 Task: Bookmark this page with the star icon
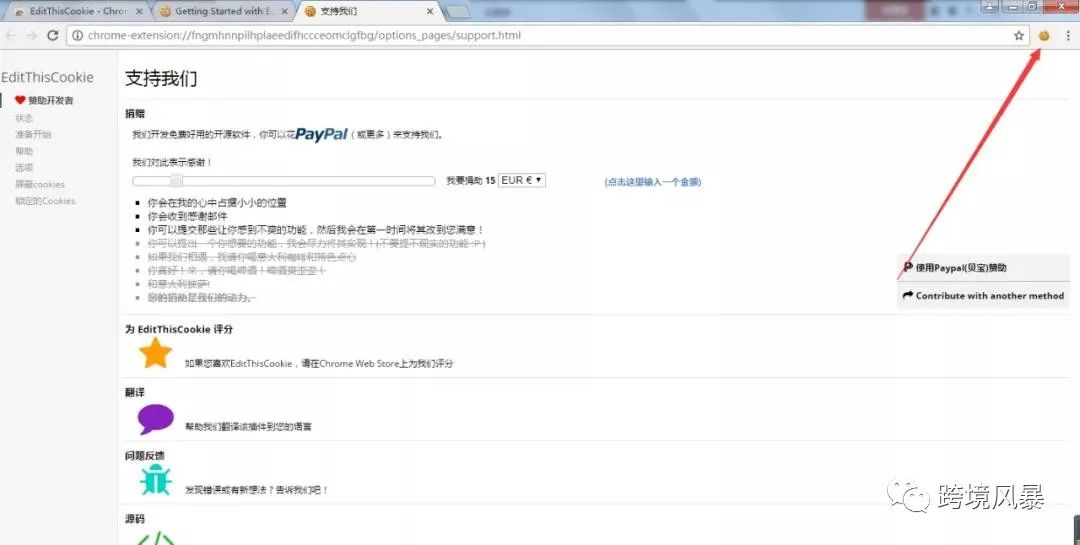coord(1019,35)
